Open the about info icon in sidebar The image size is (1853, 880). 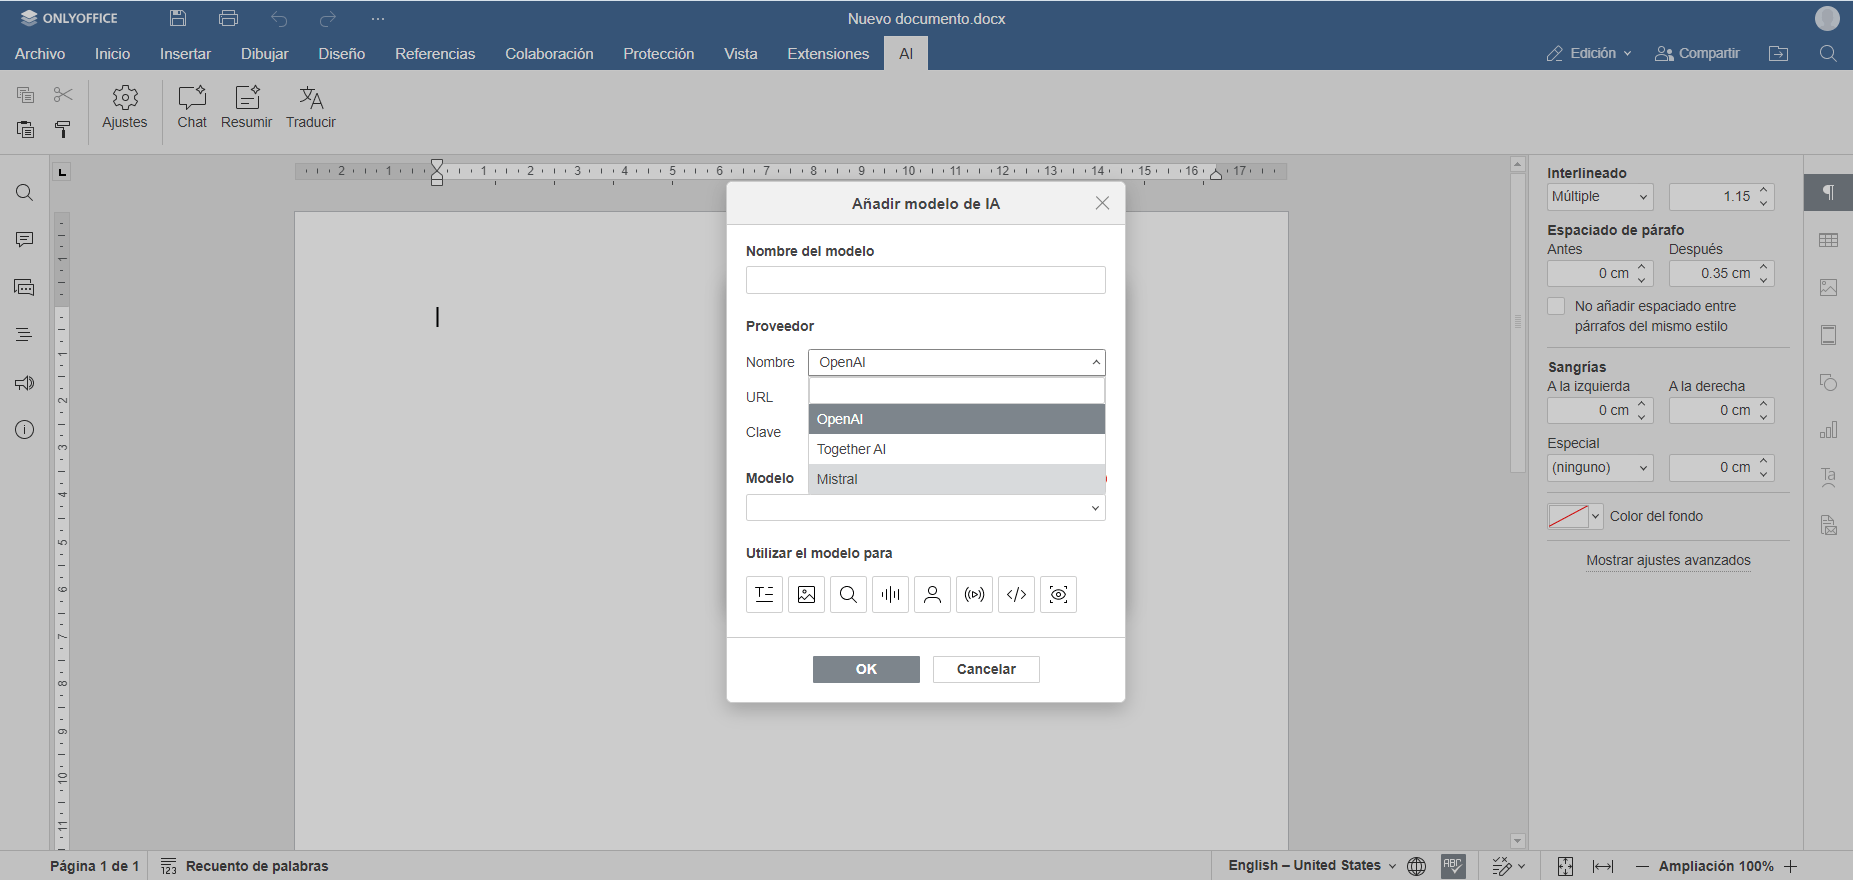point(25,430)
